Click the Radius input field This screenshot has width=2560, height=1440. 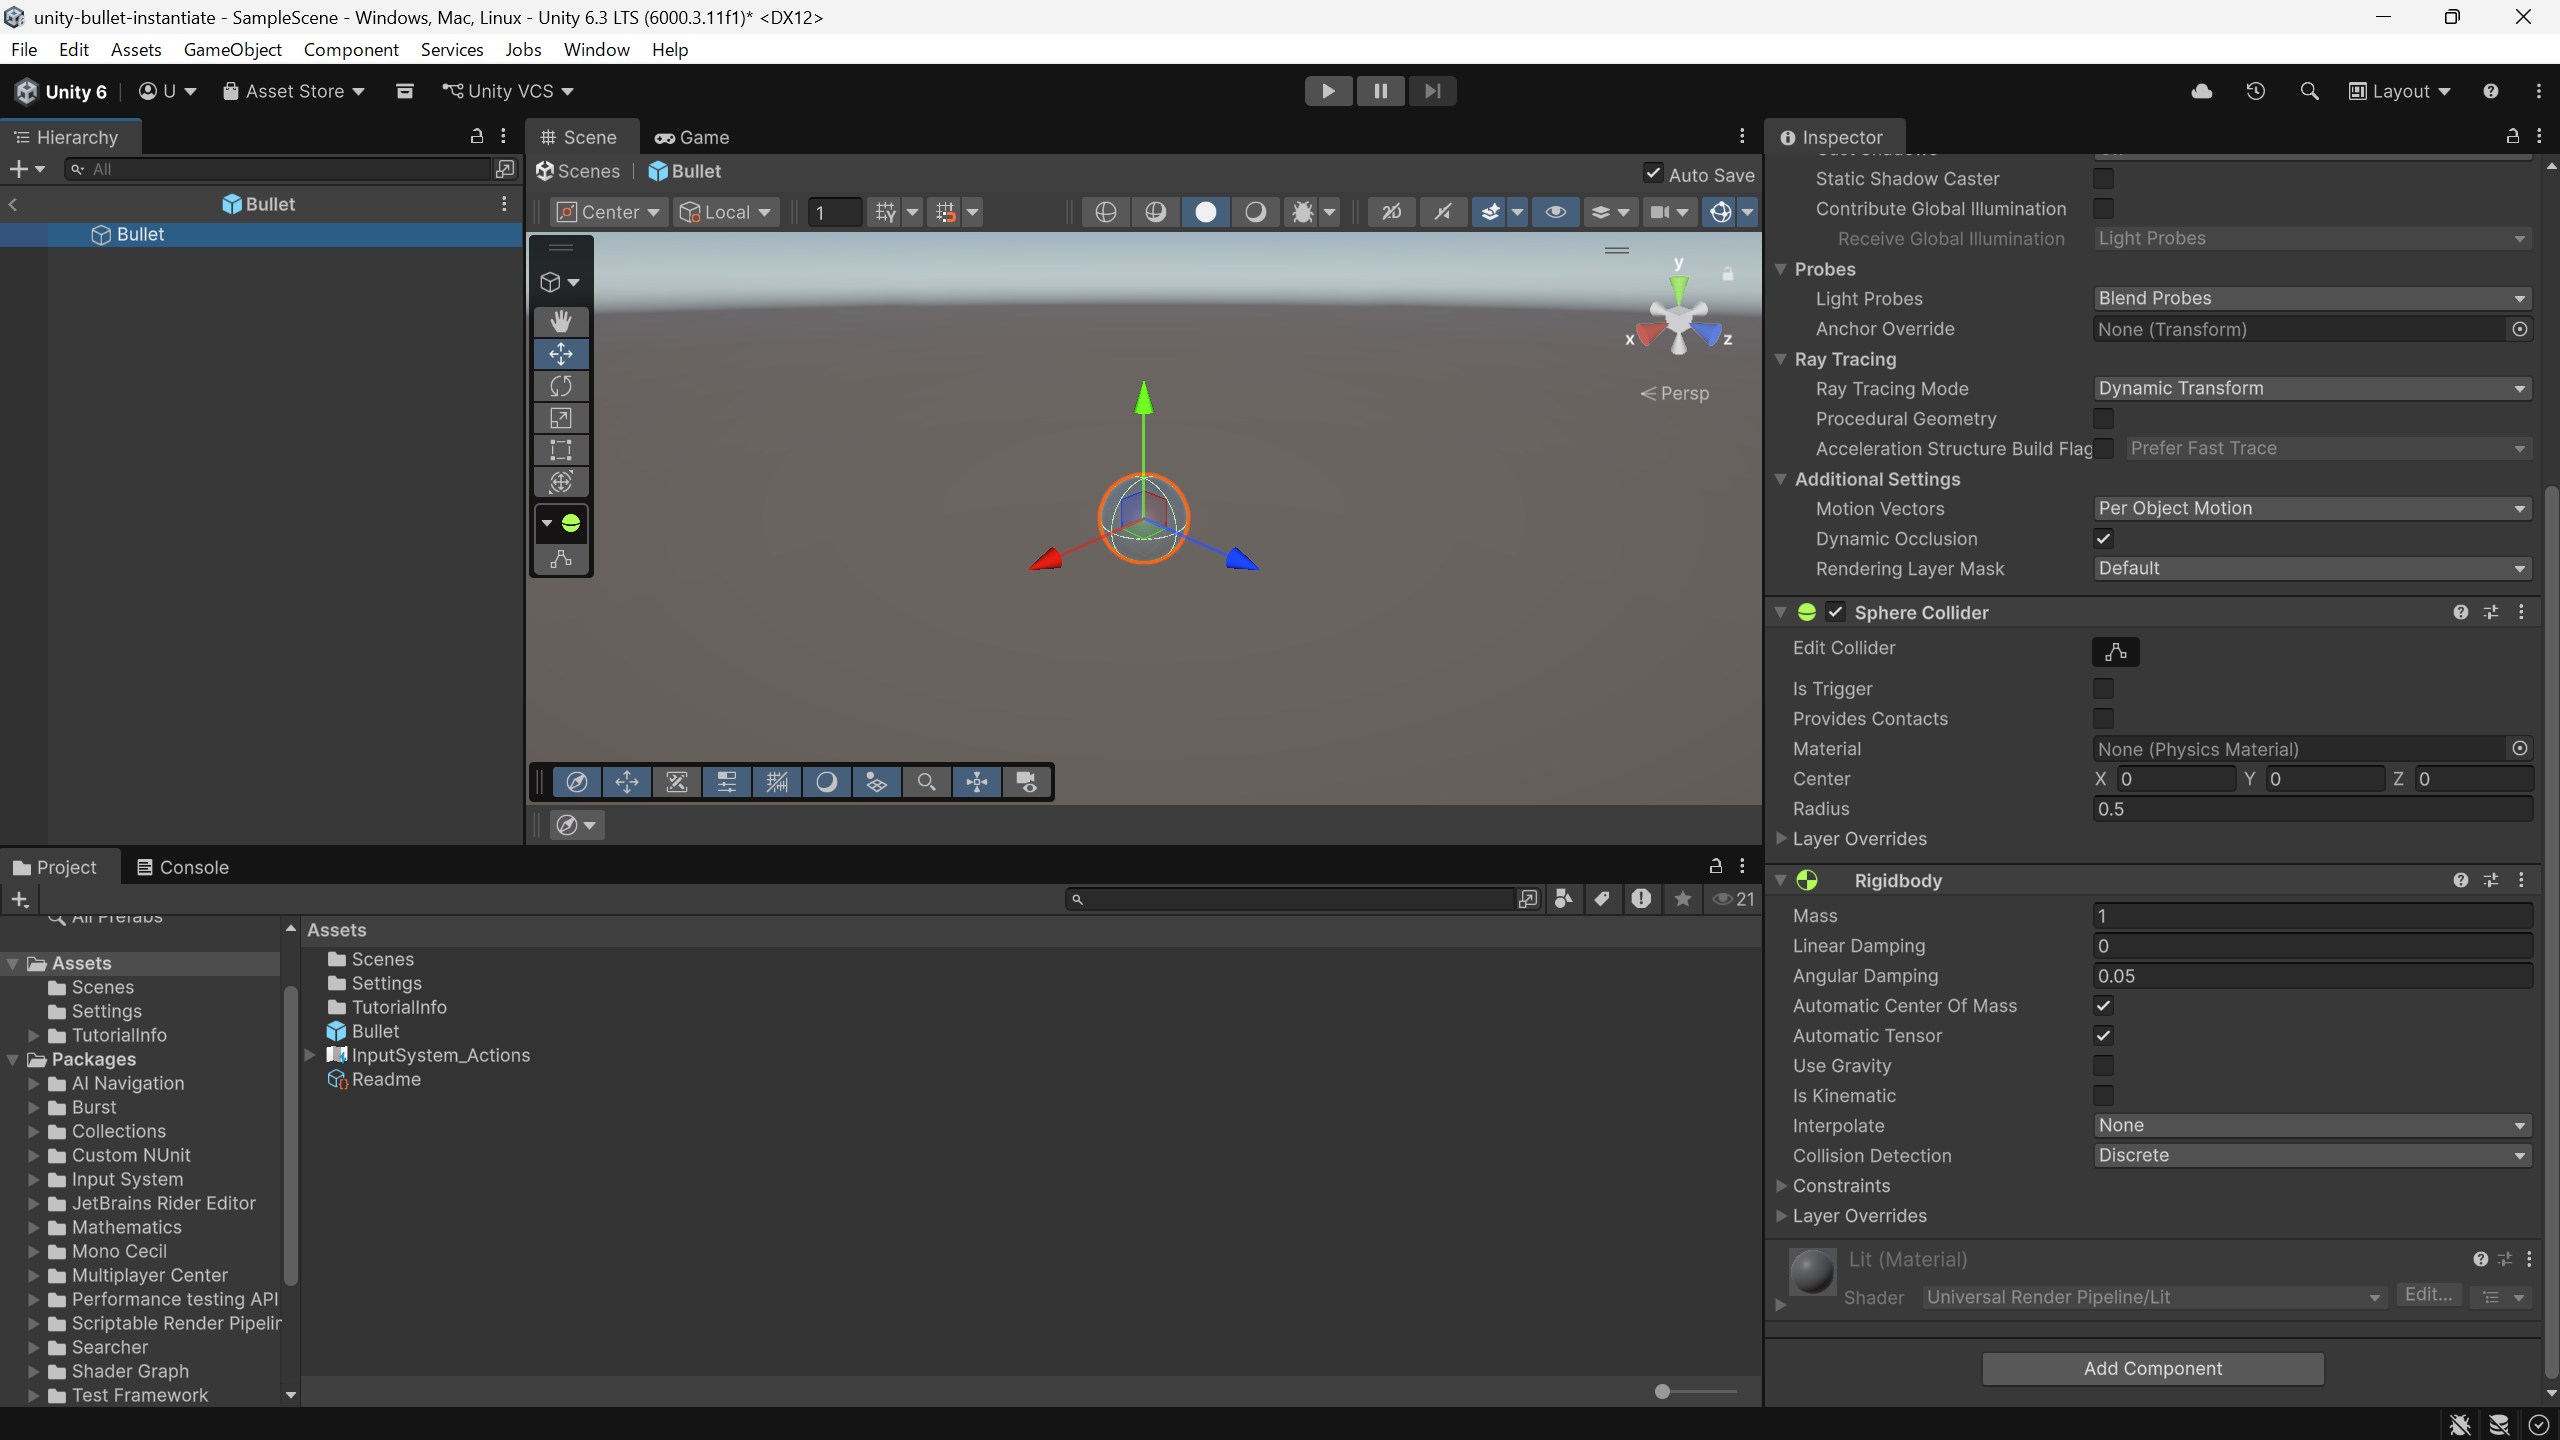click(2311, 809)
